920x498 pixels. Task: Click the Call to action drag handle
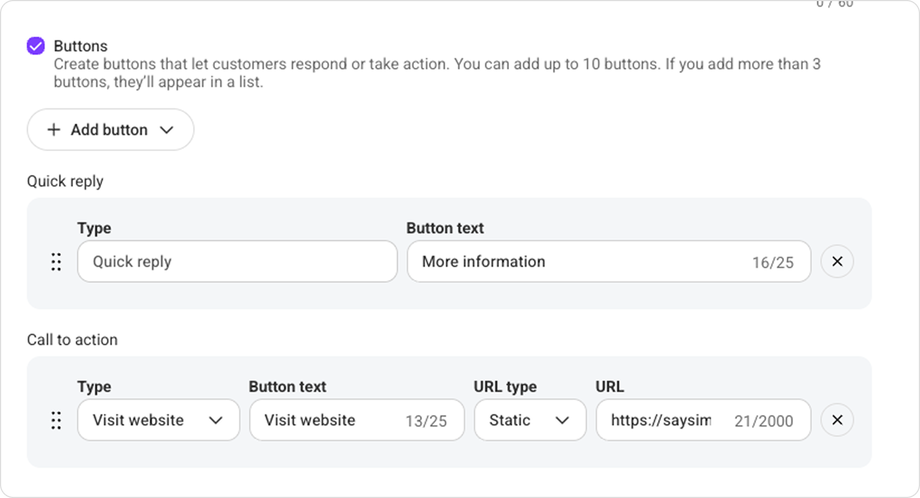pos(56,420)
